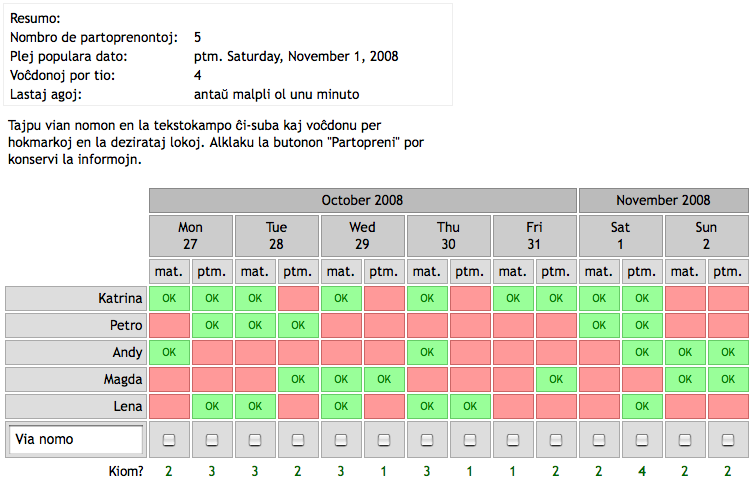Tick the Tuesday 28 mat. checkbox
Image resolution: width=752 pixels, height=482 pixels.
255,440
